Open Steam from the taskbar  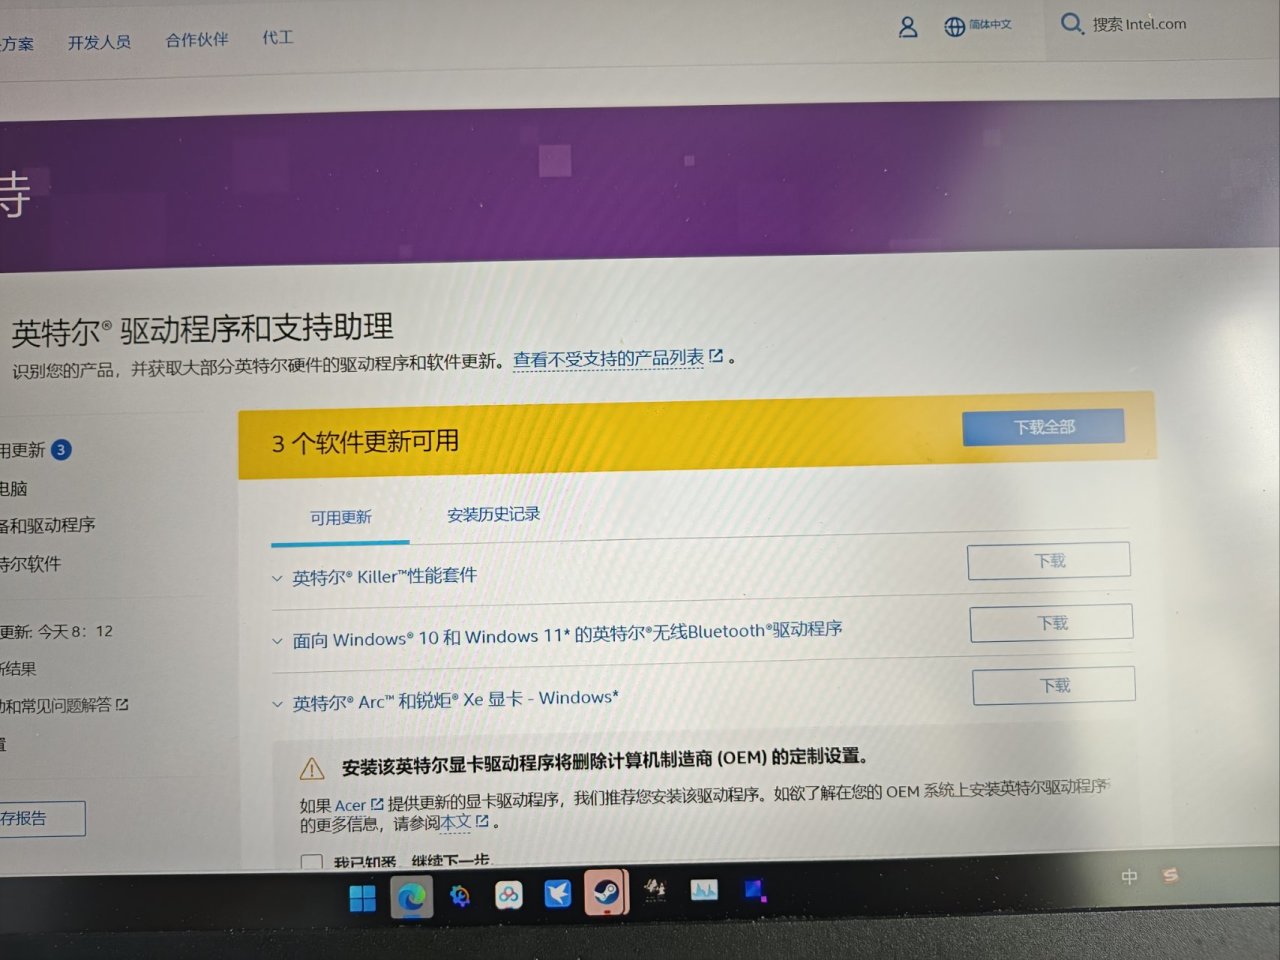(x=606, y=891)
